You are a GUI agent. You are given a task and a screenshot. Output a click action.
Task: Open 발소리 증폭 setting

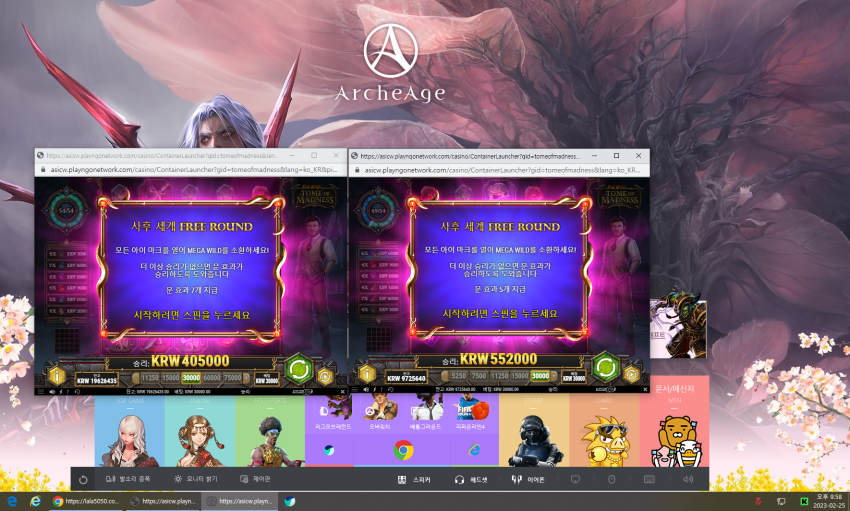[x=127, y=479]
